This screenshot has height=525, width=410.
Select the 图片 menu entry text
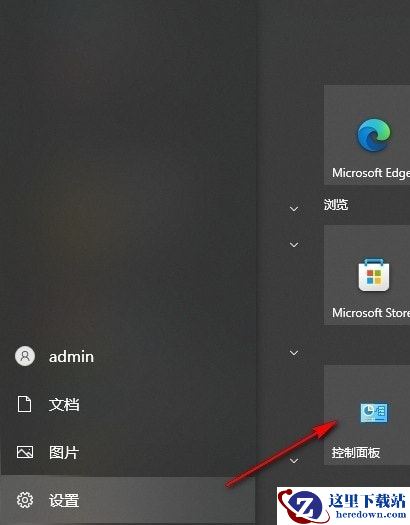pyautogui.click(x=64, y=452)
